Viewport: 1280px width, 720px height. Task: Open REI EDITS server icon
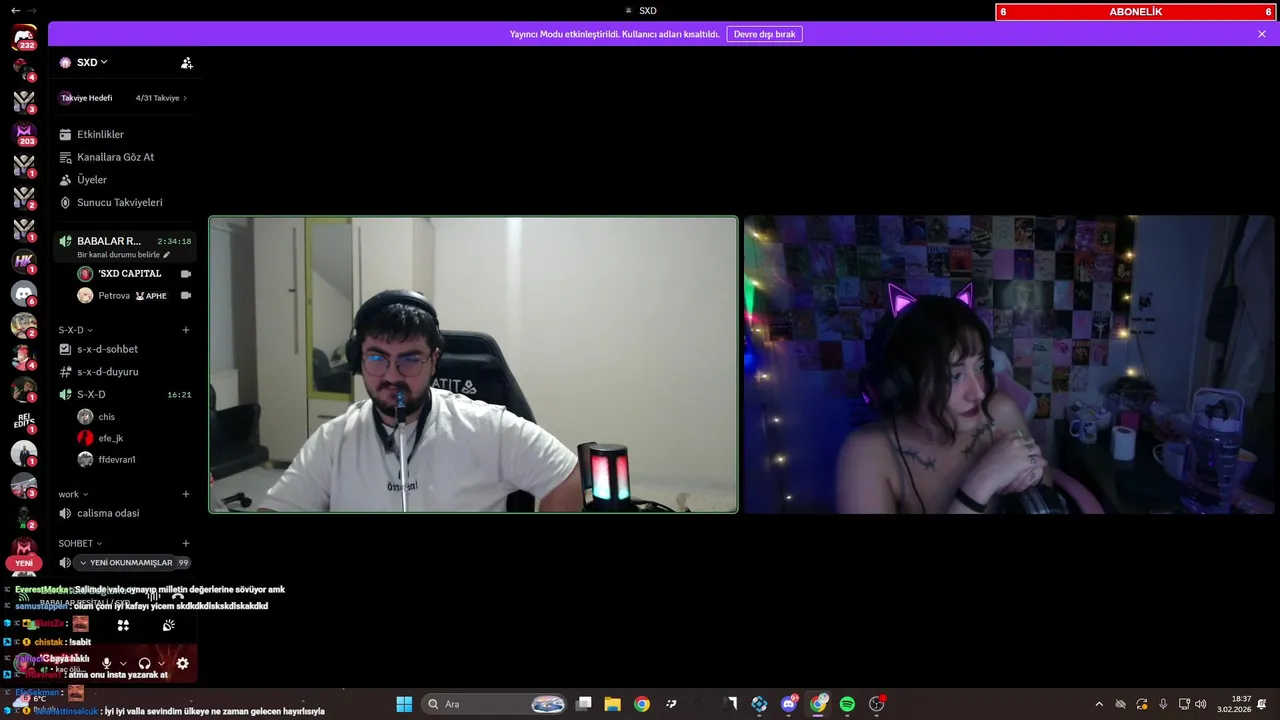click(x=24, y=421)
